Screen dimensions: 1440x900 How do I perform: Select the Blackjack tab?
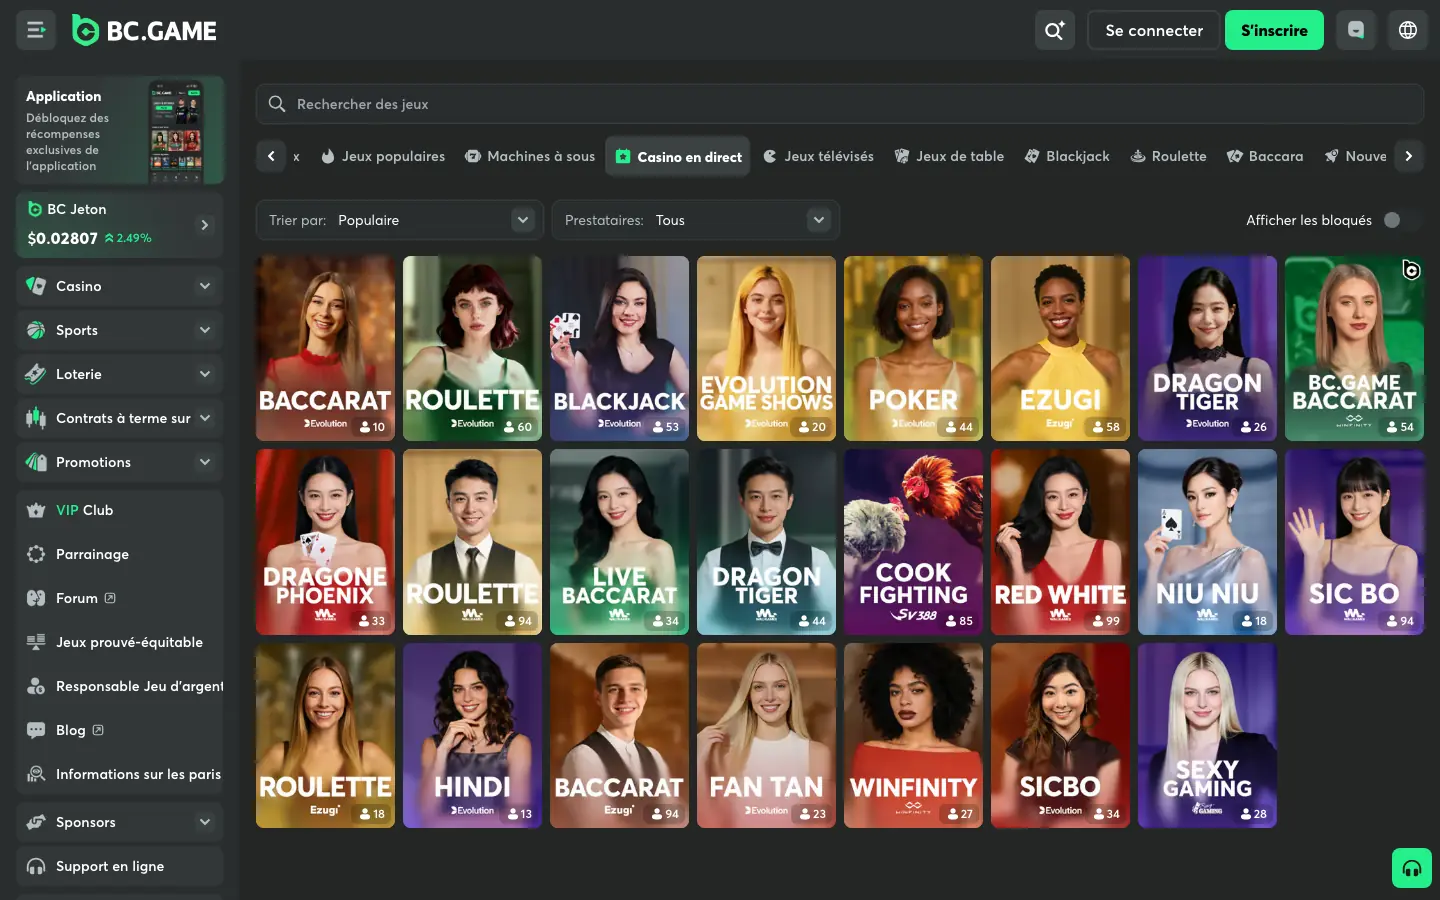click(x=1067, y=156)
